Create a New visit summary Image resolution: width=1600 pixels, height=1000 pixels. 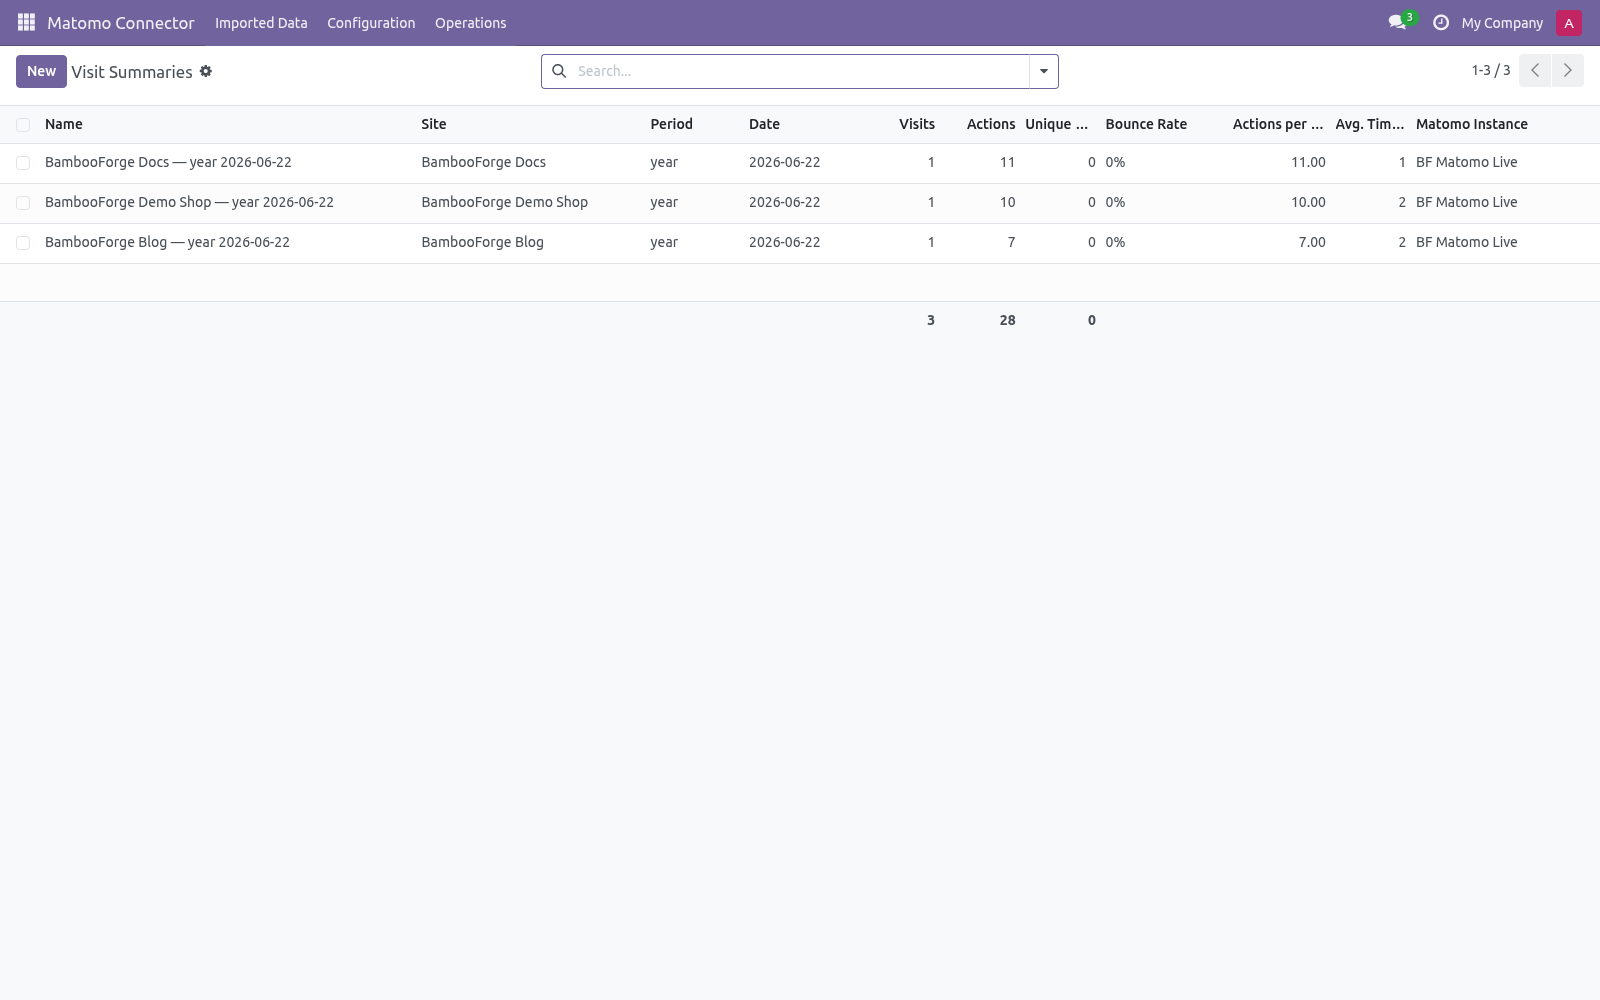click(41, 71)
